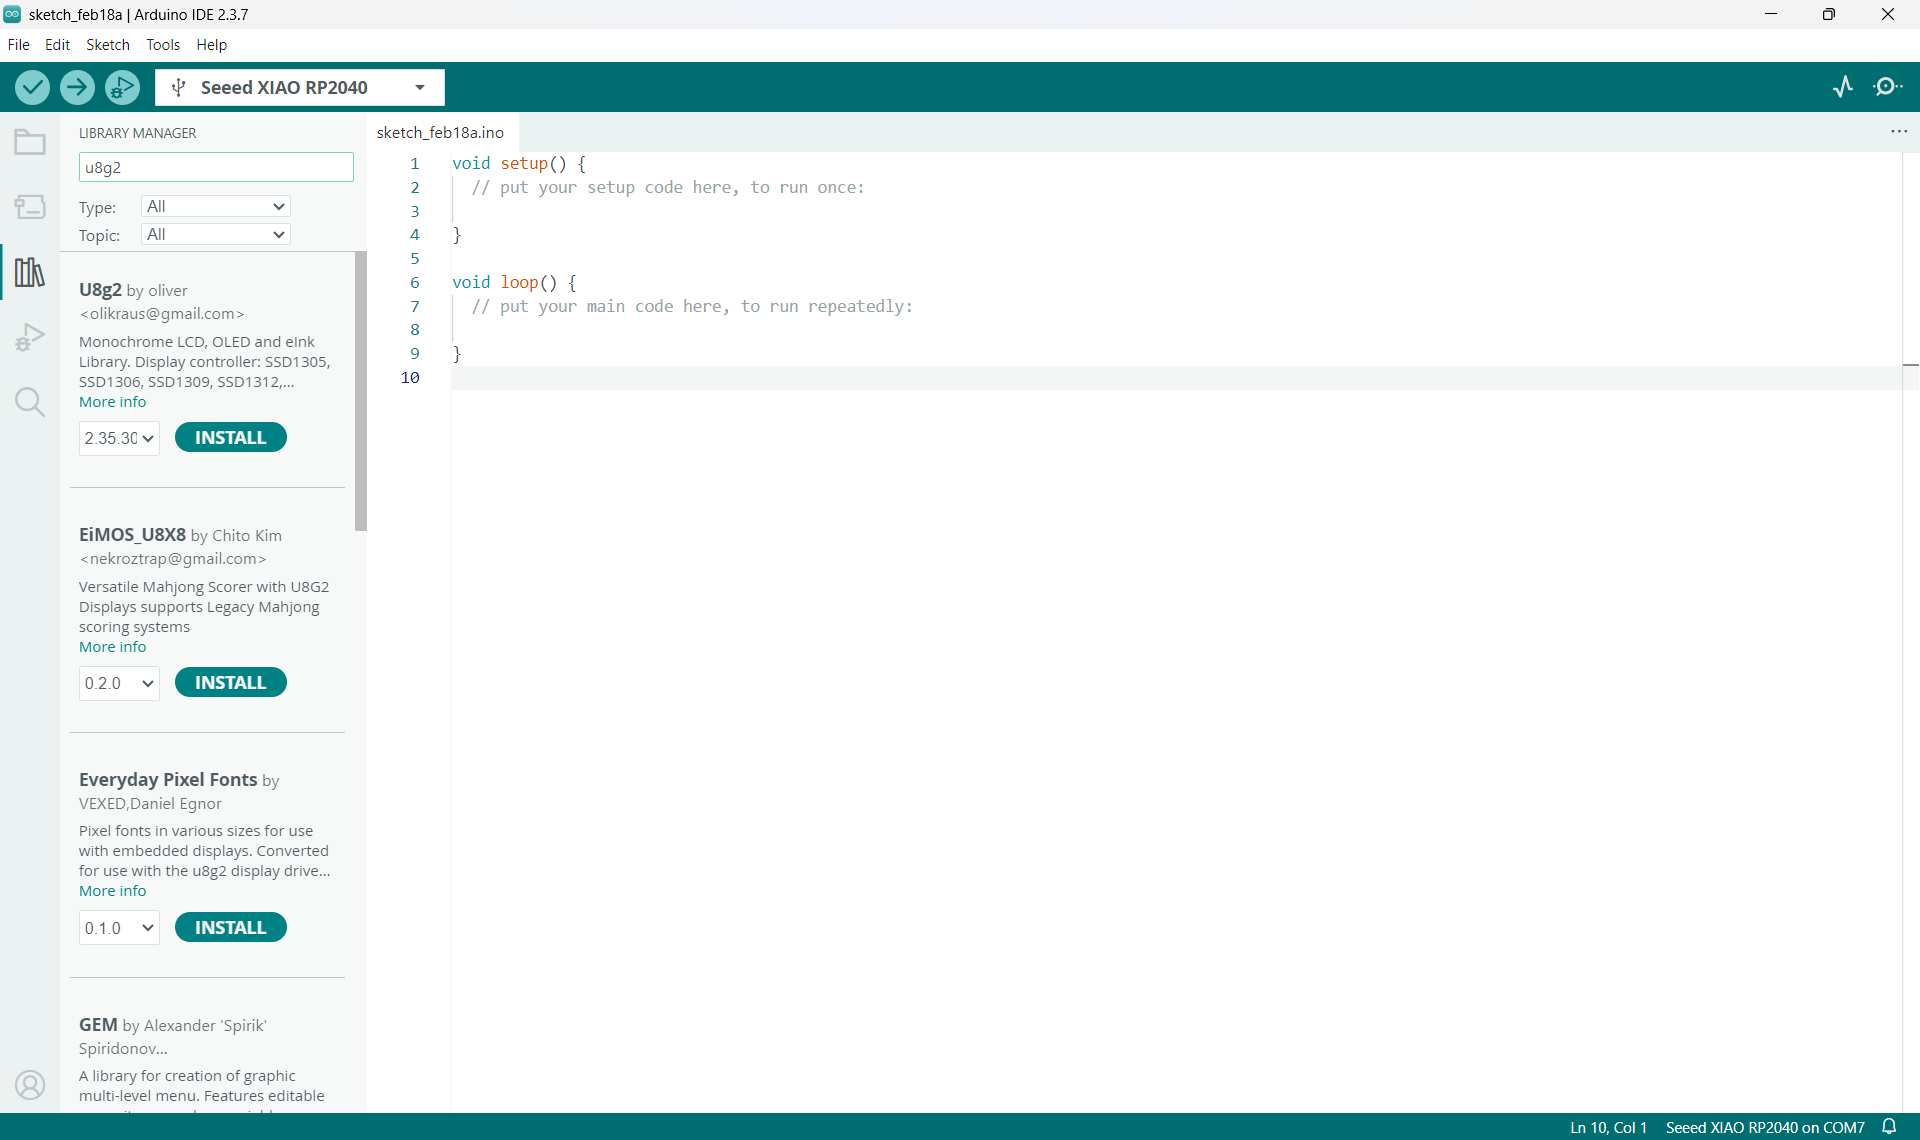Open the Topic filter dropdown

(216, 235)
